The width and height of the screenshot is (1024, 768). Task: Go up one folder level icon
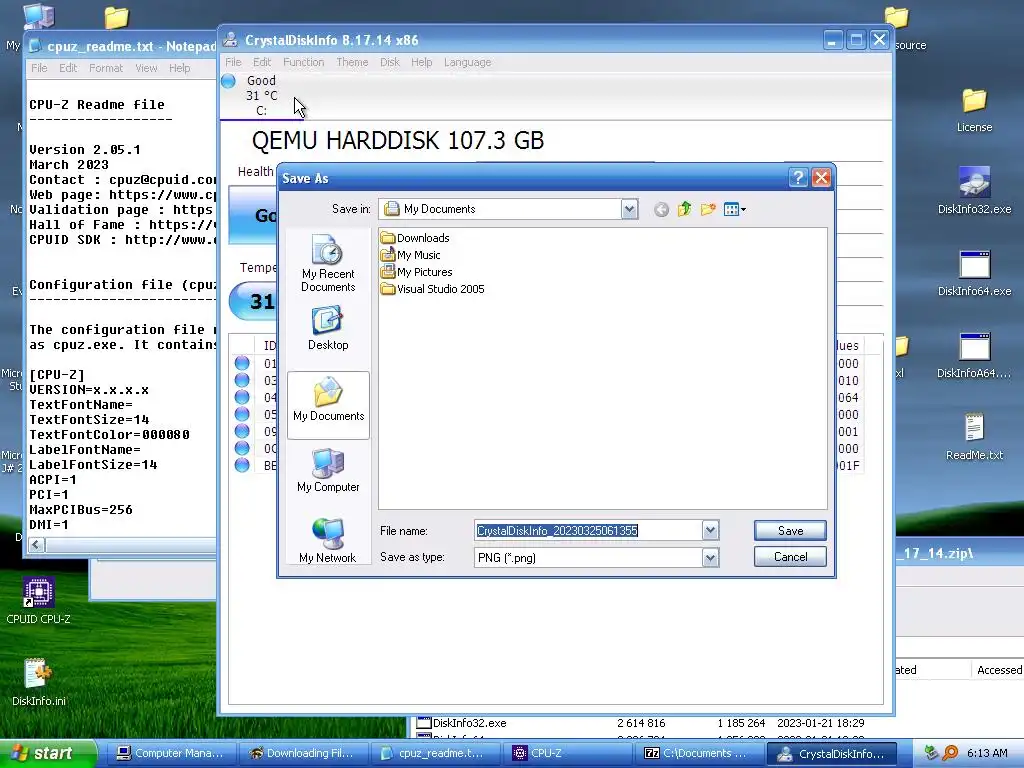(684, 209)
